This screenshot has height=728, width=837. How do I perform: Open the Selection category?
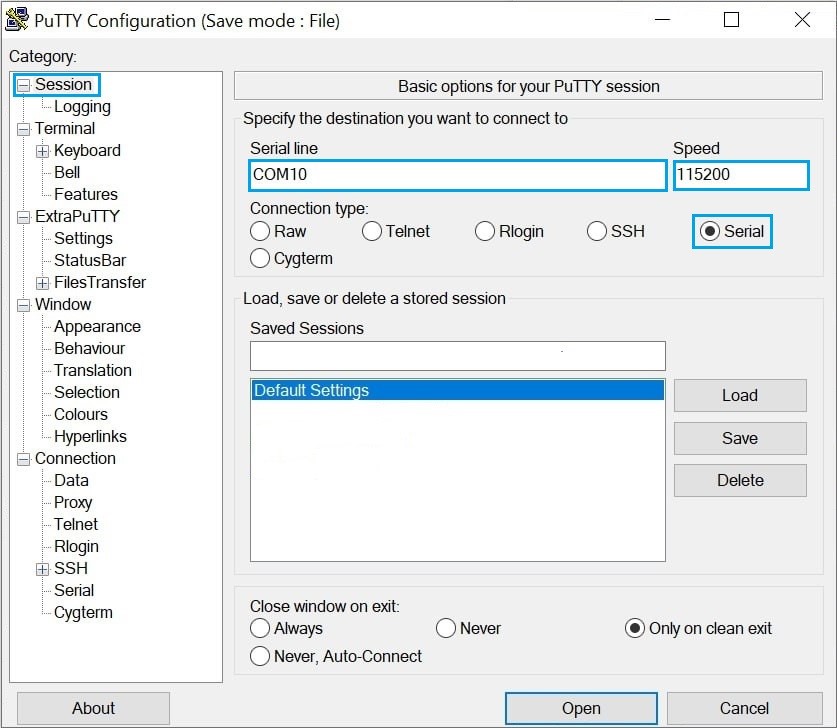point(87,392)
